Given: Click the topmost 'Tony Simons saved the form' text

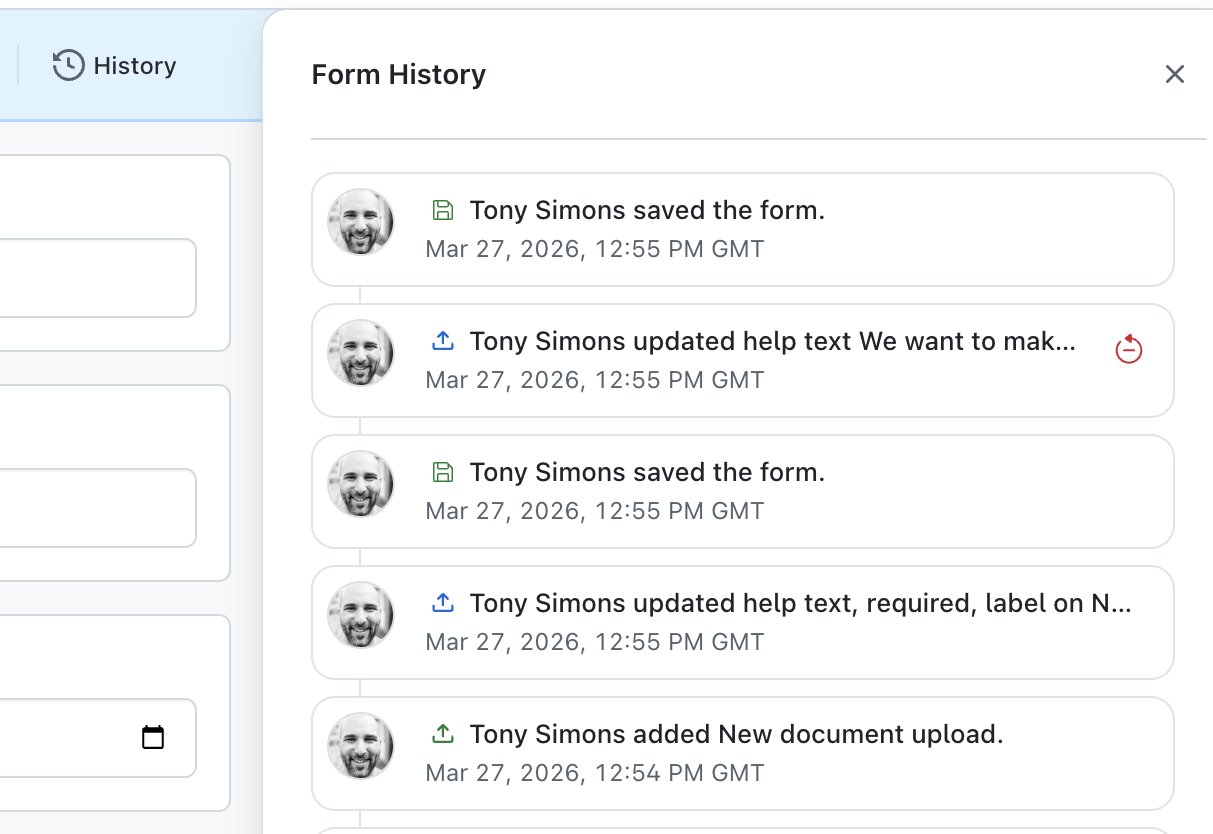Looking at the screenshot, I should (x=647, y=210).
